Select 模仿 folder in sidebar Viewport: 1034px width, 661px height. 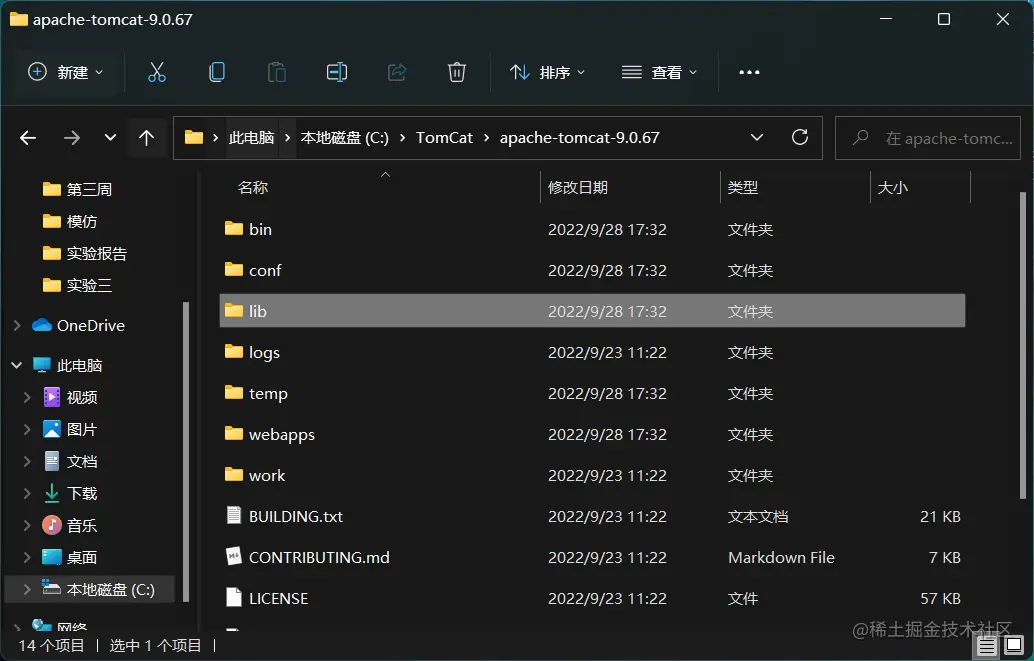pos(71,221)
